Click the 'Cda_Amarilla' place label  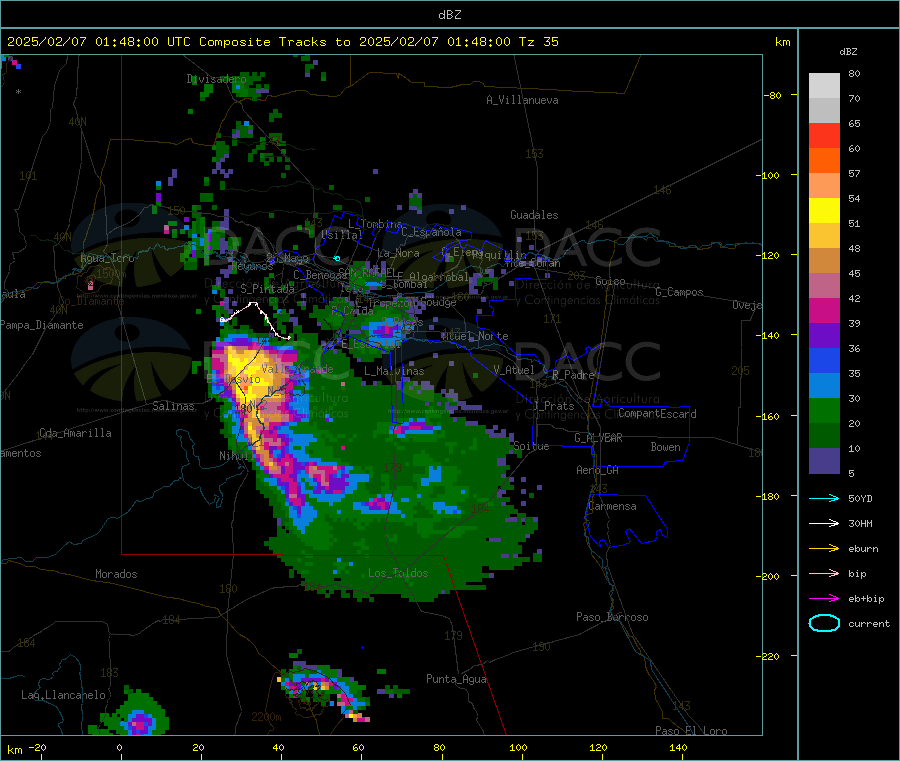[x=75, y=433]
